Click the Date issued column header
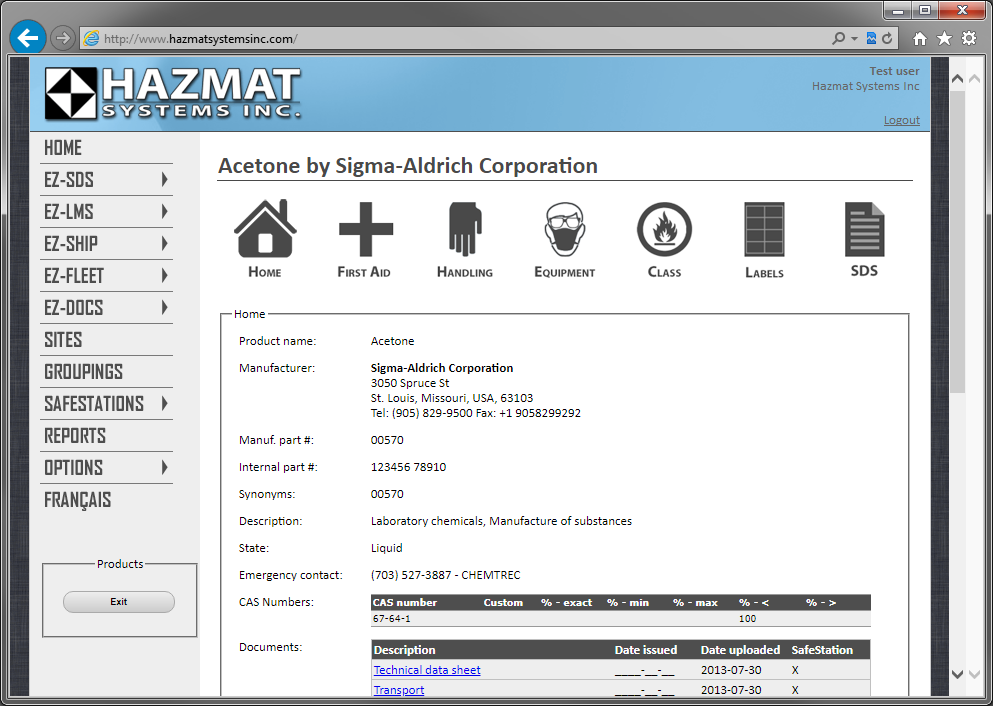This screenshot has height=706, width=993. coord(645,650)
